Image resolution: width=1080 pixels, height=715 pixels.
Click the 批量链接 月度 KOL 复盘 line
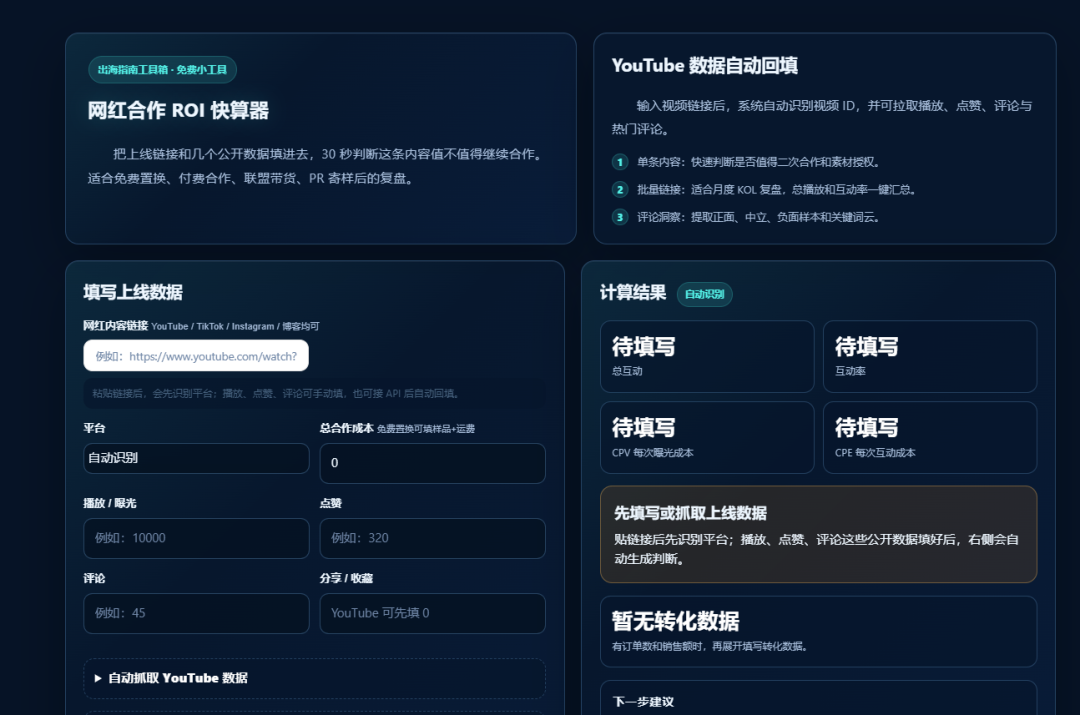(776, 189)
